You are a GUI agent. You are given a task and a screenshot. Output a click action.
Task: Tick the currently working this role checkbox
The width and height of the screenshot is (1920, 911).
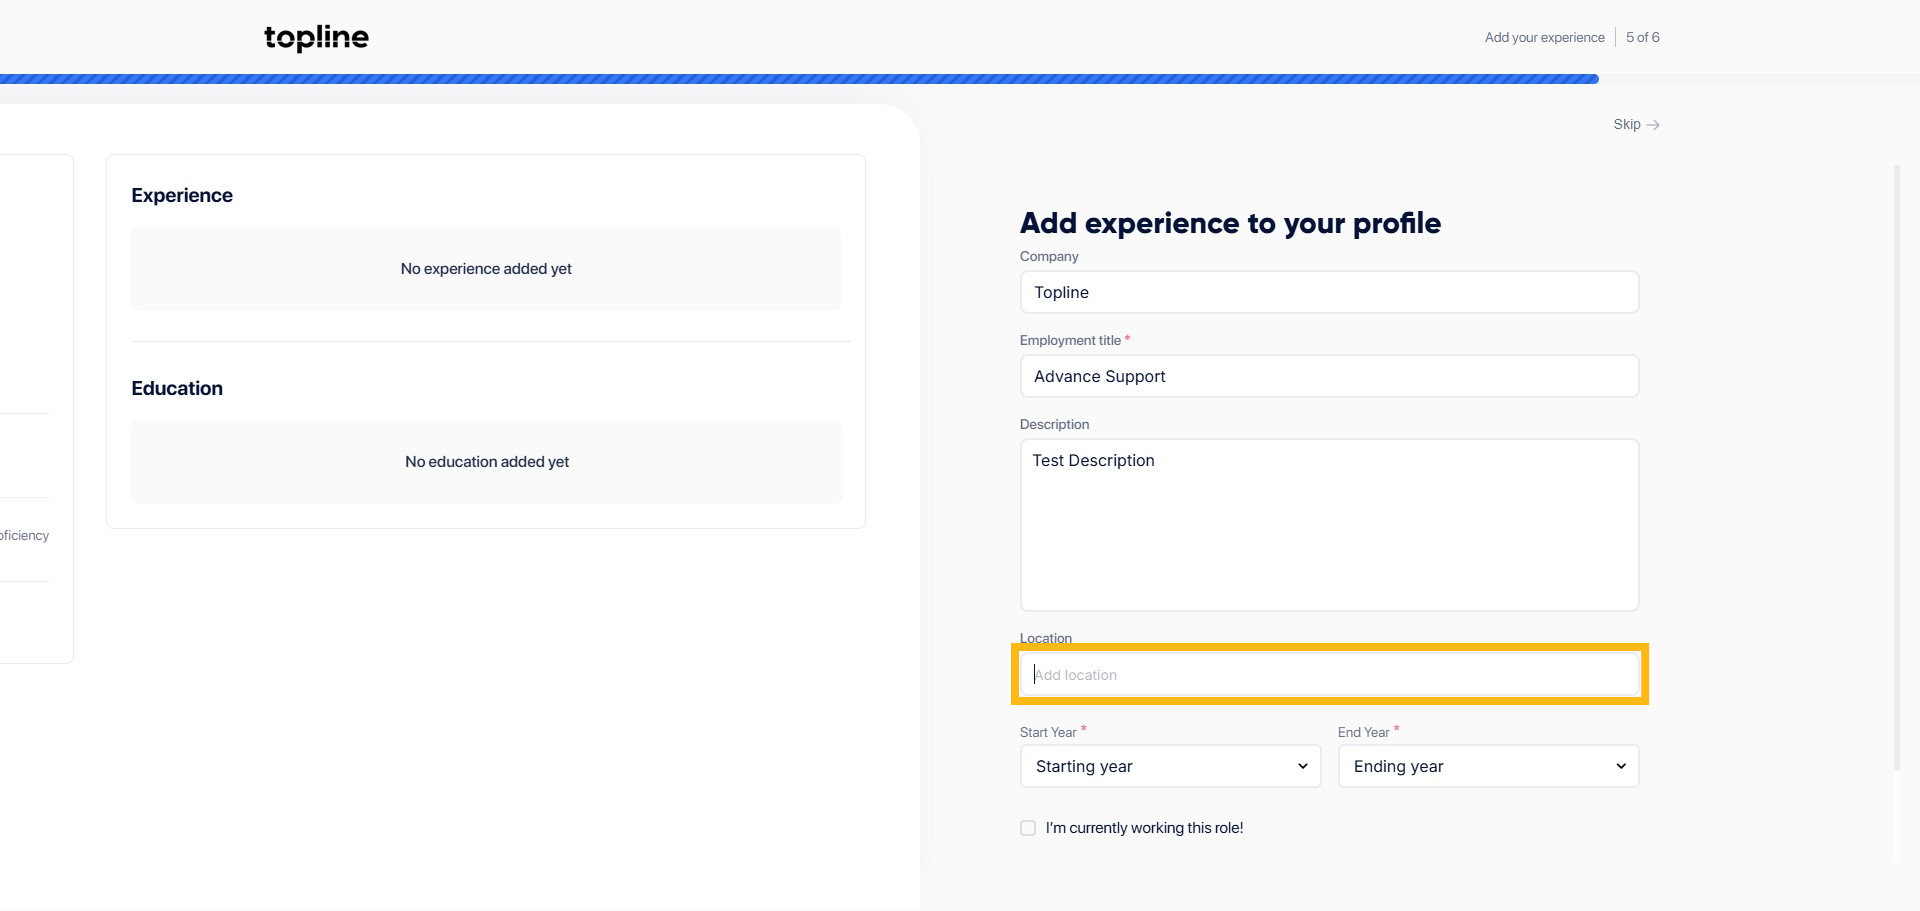1028,828
